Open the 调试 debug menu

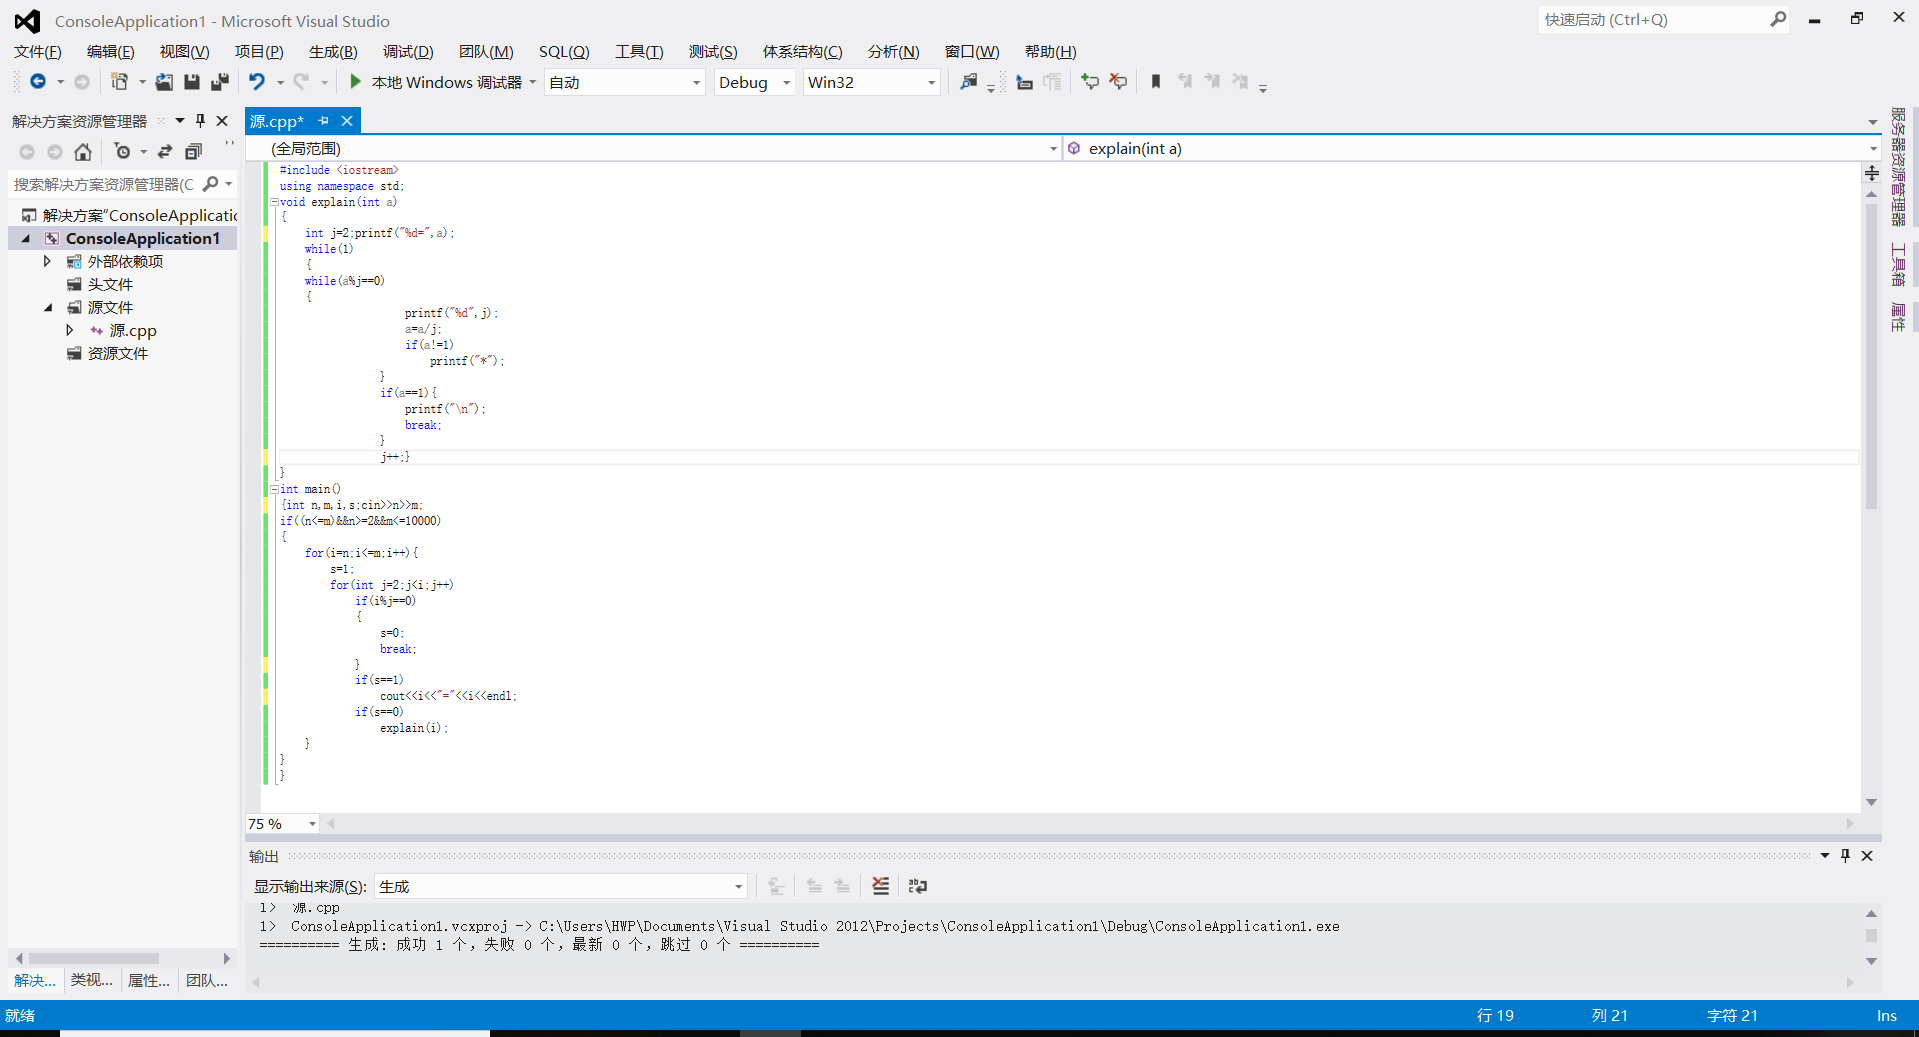click(408, 52)
